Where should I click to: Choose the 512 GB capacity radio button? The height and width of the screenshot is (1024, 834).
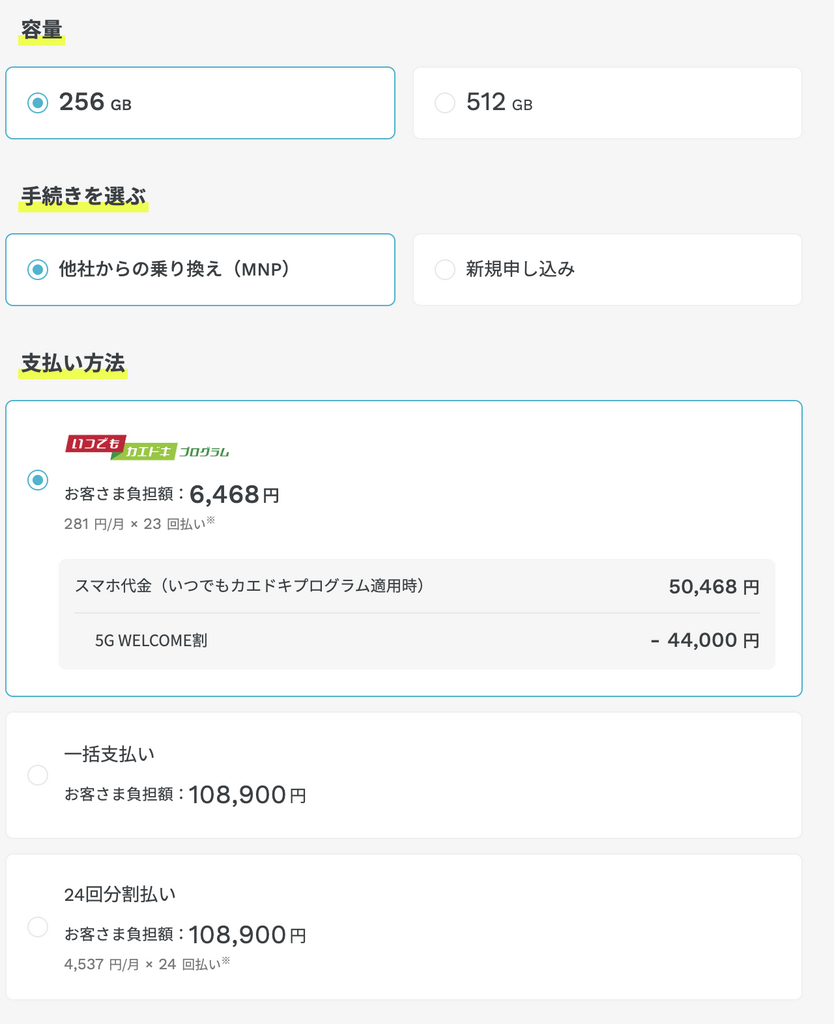tap(445, 103)
